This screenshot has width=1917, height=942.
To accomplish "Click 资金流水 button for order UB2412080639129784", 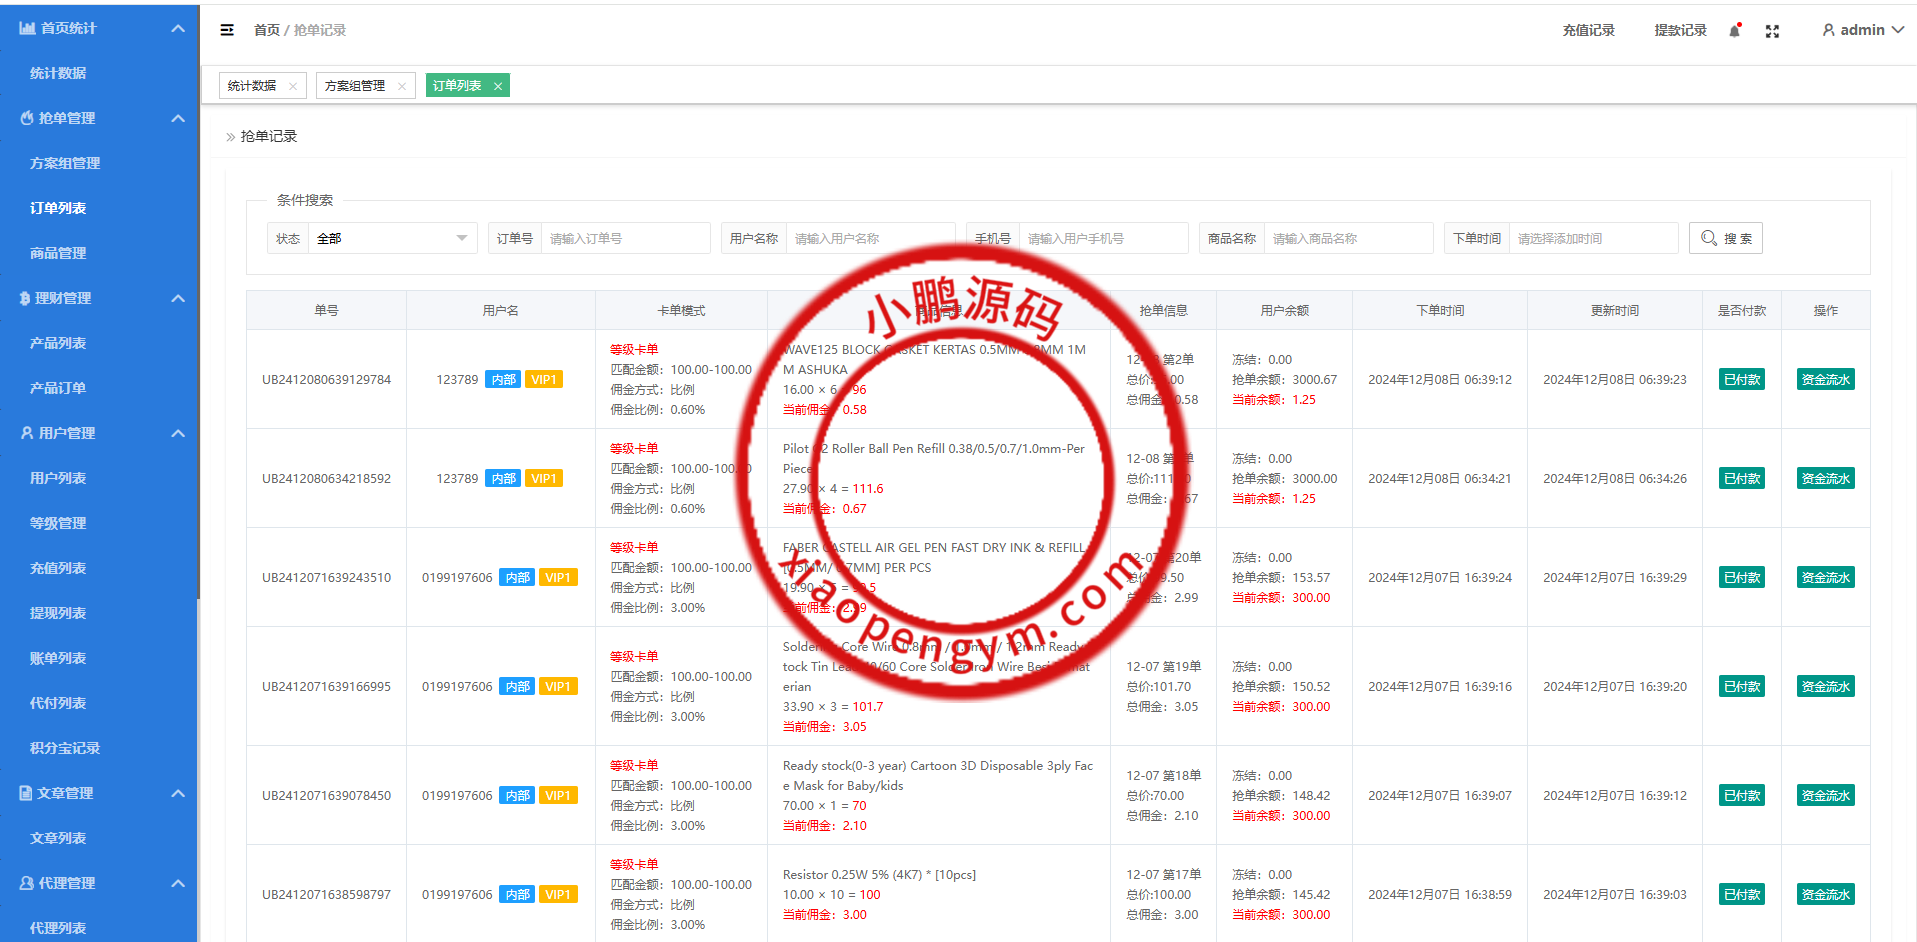I will [1825, 379].
